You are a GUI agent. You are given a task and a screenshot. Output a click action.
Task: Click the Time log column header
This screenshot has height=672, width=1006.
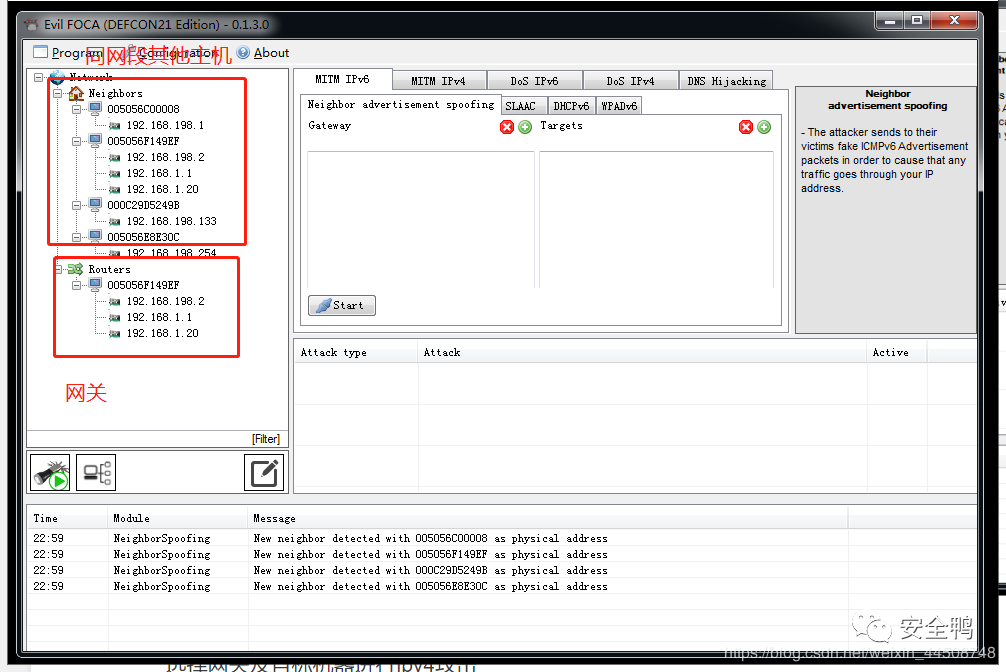67,519
